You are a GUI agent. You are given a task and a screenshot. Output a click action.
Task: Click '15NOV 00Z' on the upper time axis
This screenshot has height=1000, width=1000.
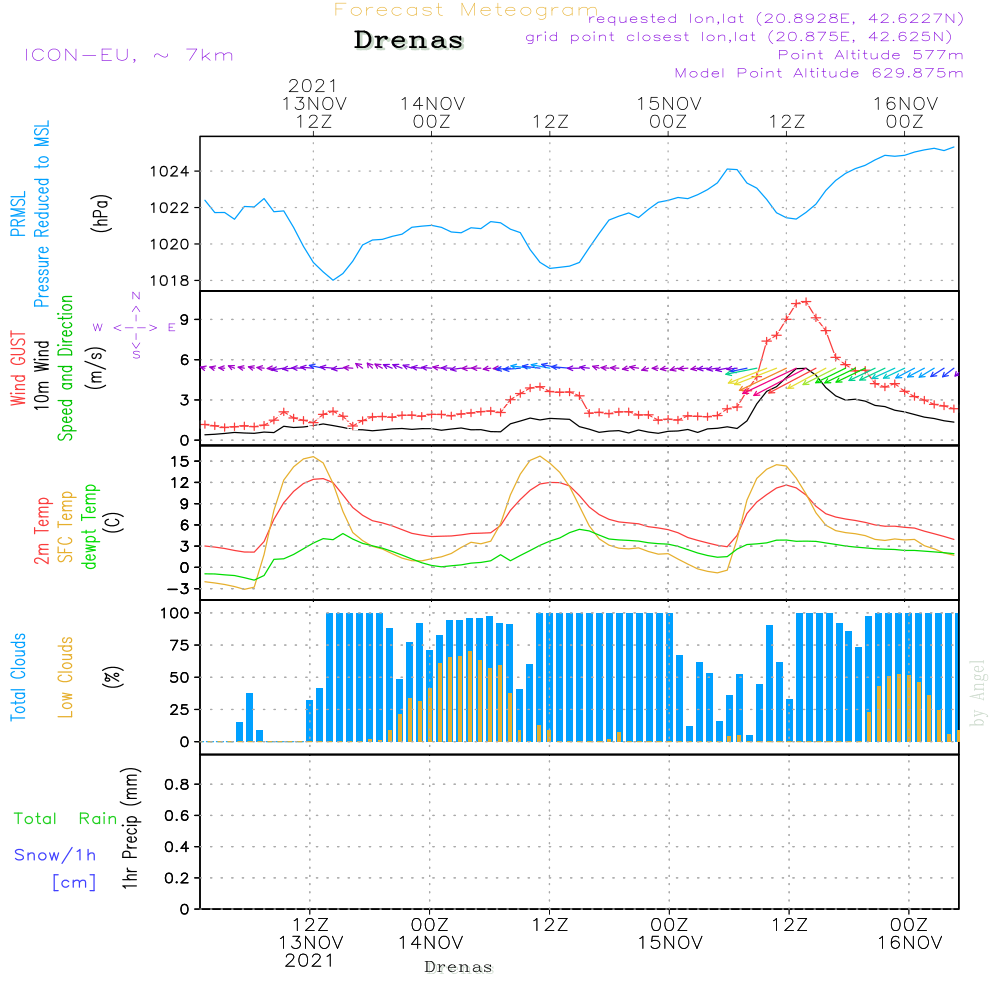668,112
